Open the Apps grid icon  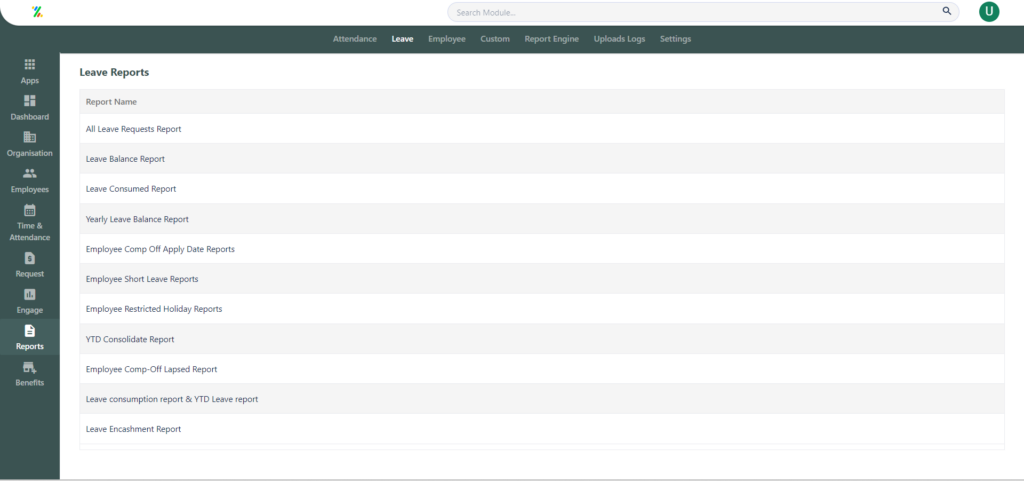click(x=29, y=65)
